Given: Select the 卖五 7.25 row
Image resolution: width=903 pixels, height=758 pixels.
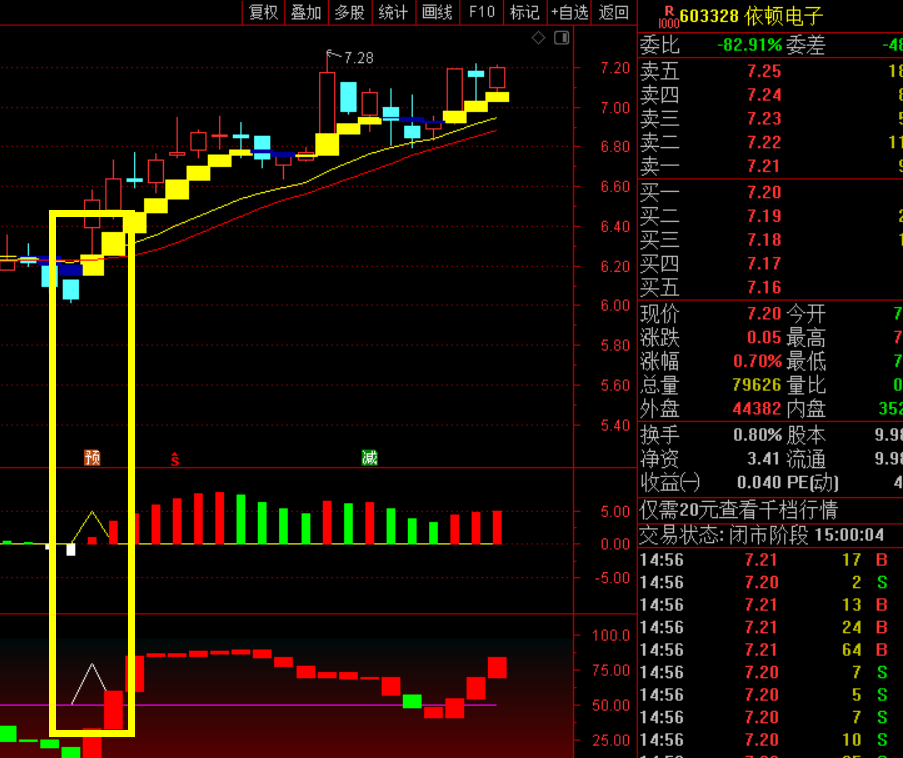Looking at the screenshot, I should (771, 71).
